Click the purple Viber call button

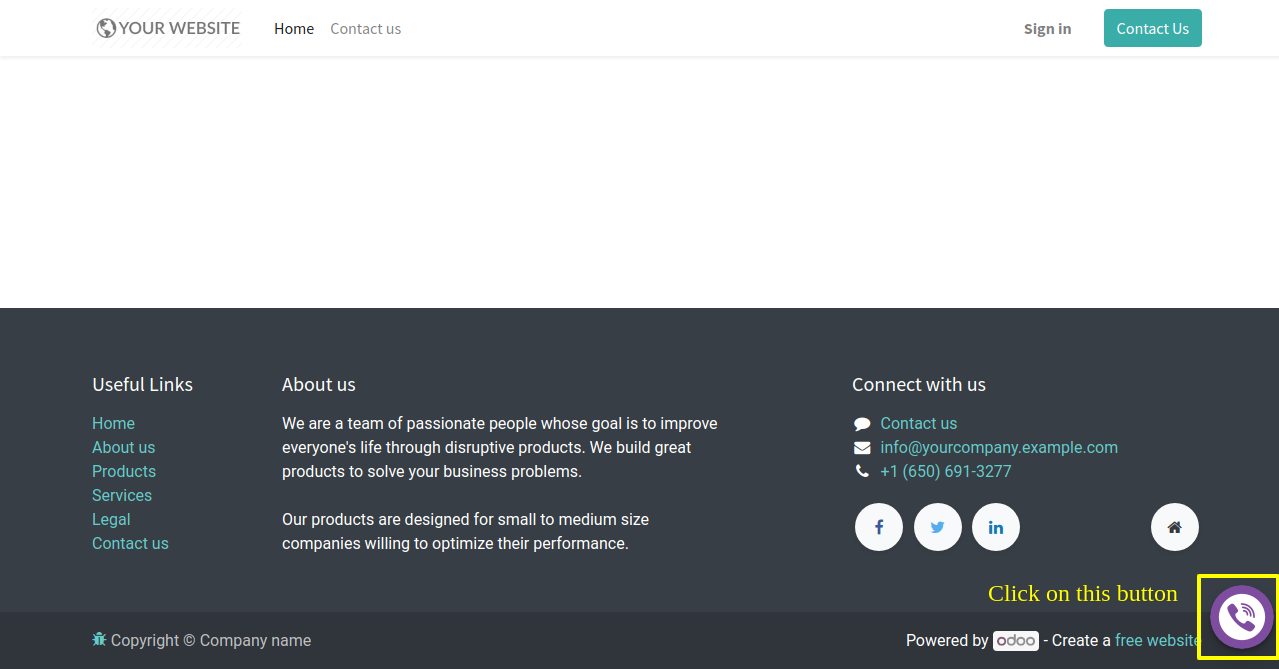pyautogui.click(x=1241, y=617)
